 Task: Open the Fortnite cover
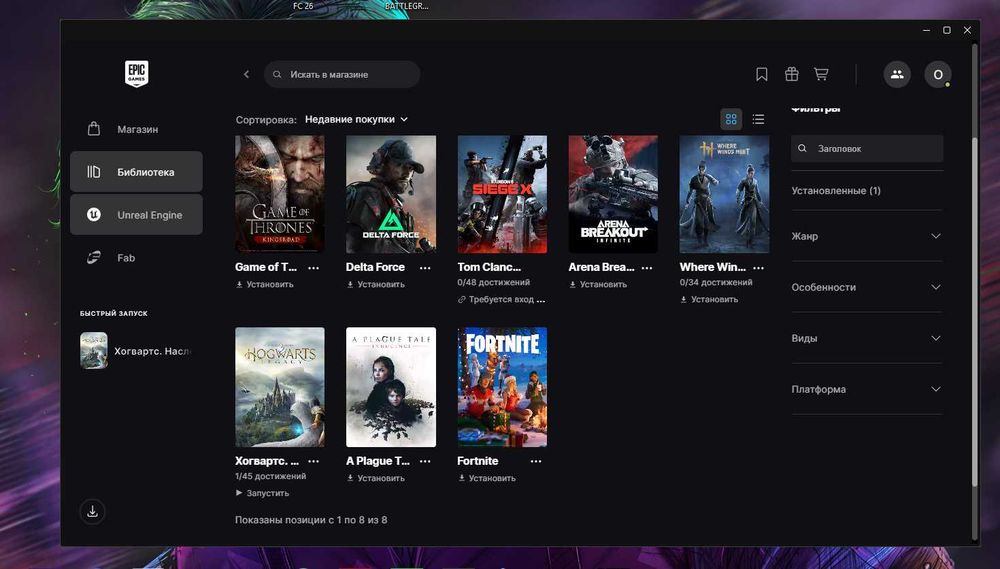pos(502,387)
